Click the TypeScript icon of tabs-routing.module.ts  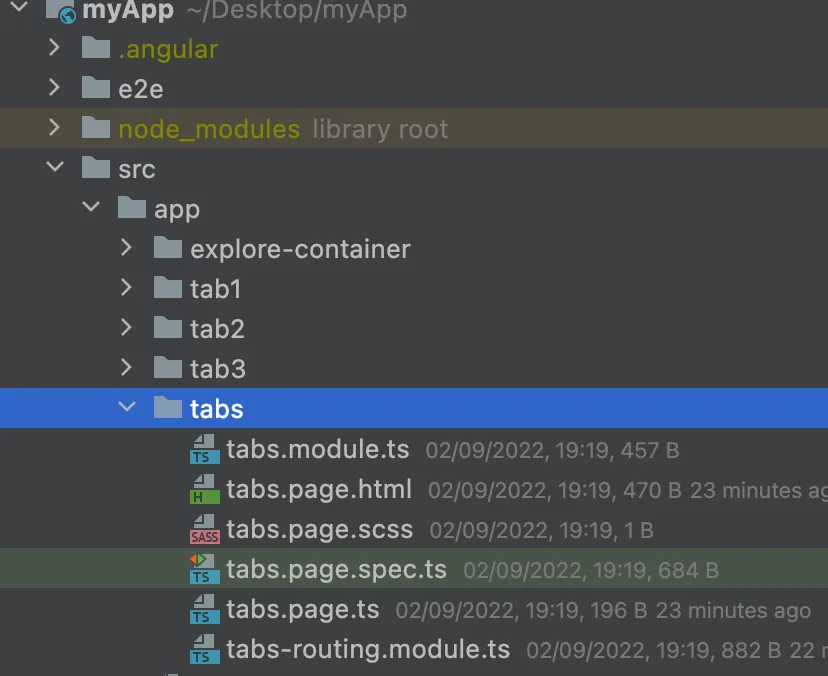(204, 649)
